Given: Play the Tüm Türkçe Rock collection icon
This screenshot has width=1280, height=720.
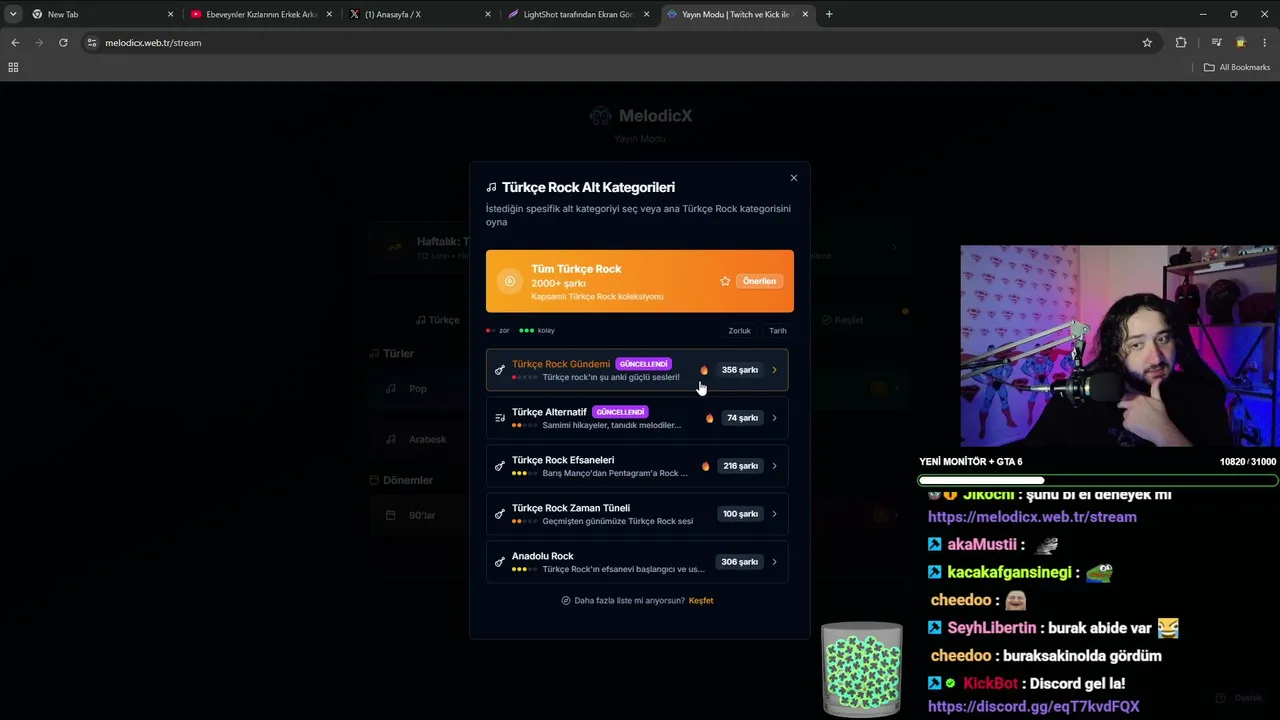Looking at the screenshot, I should click(510, 281).
